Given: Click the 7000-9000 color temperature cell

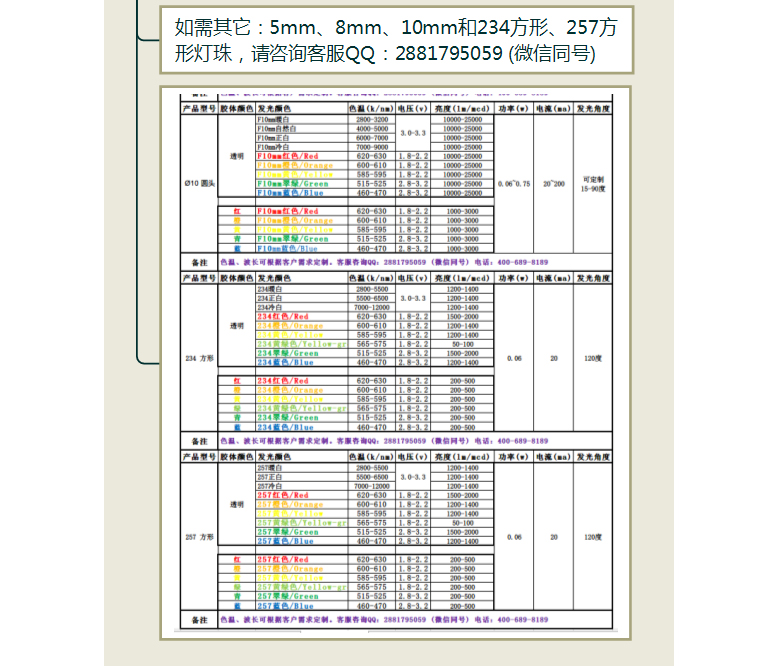Looking at the screenshot, I should pyautogui.click(x=371, y=147).
